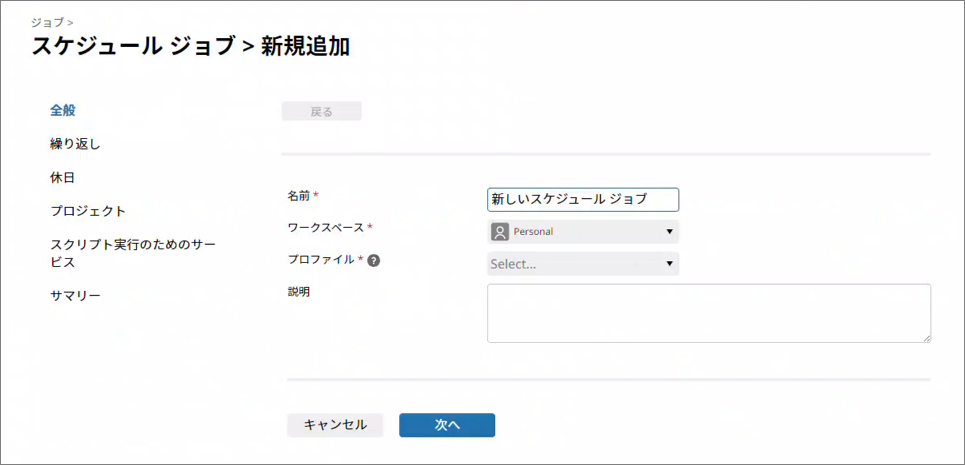The width and height of the screenshot is (965, 465).
Task: Open the プロジェクト section
Action: pos(88,212)
